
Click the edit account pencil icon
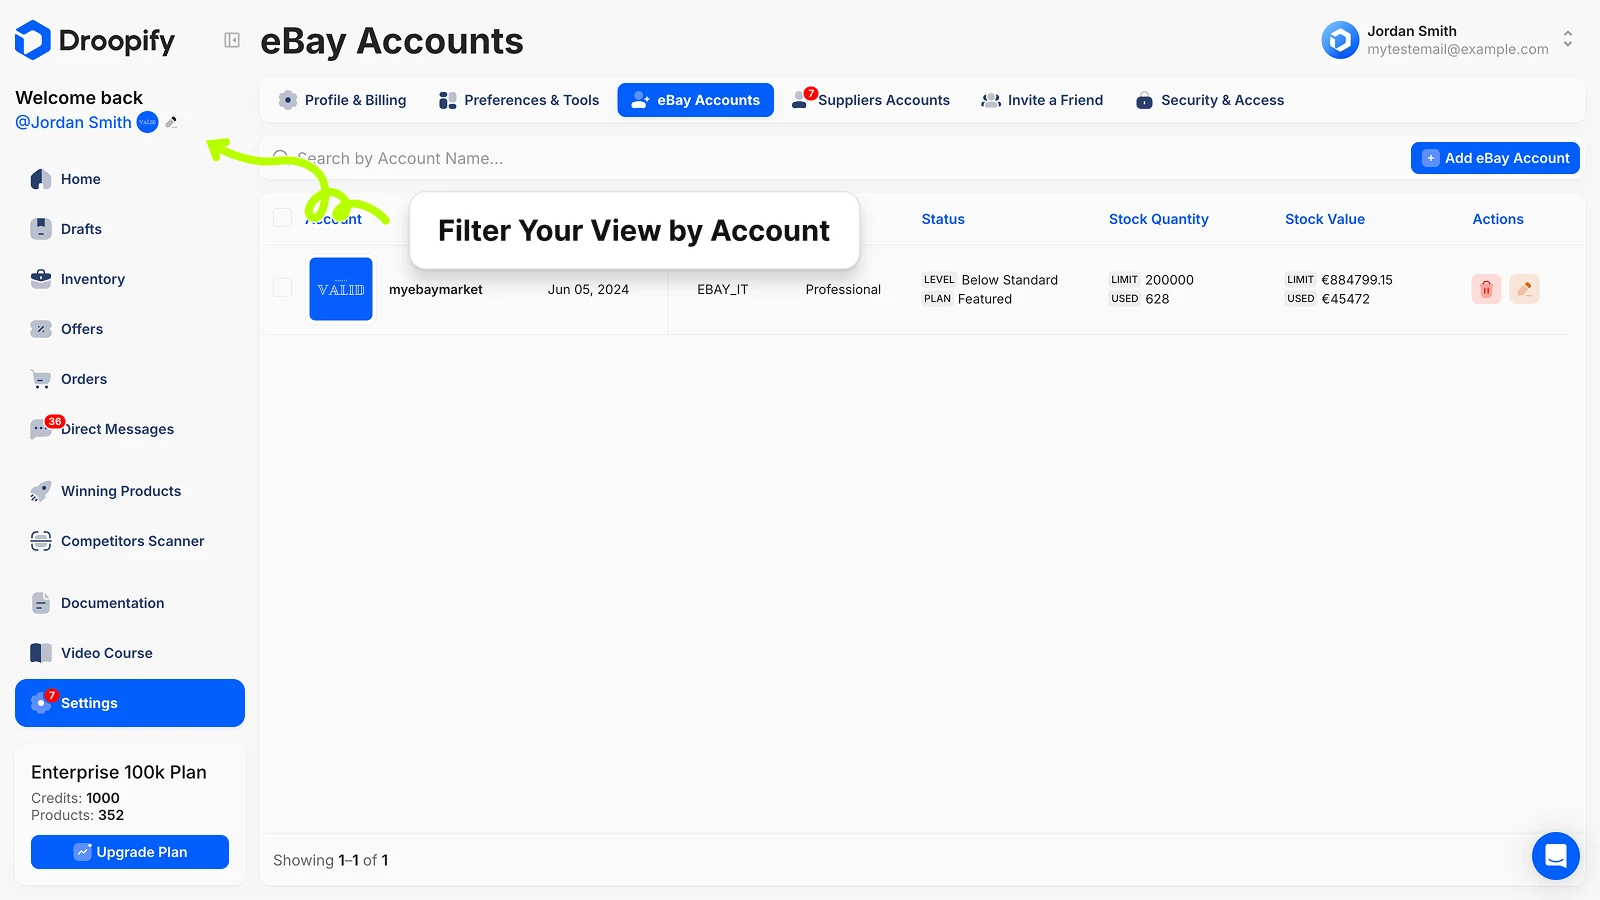[1524, 289]
